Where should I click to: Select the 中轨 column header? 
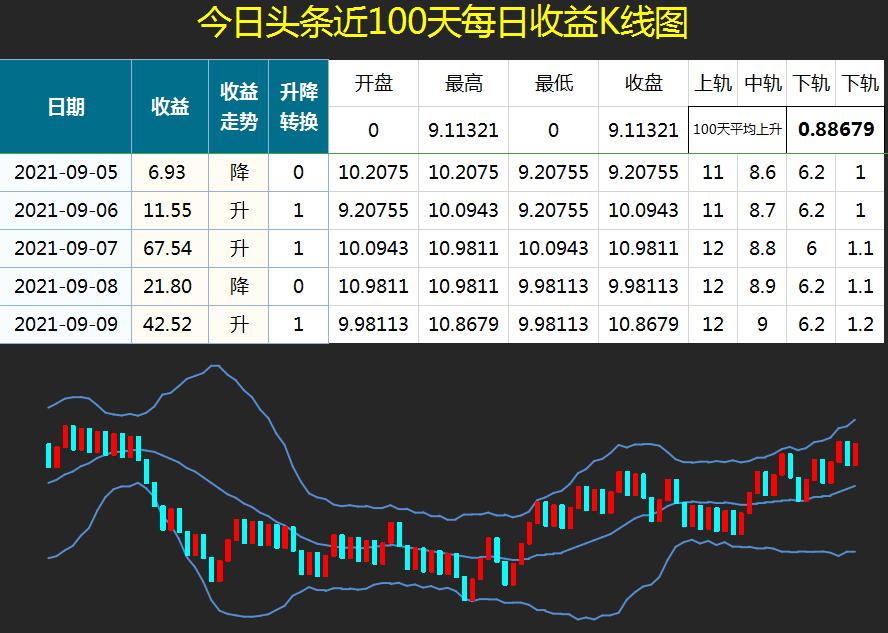coord(763,85)
